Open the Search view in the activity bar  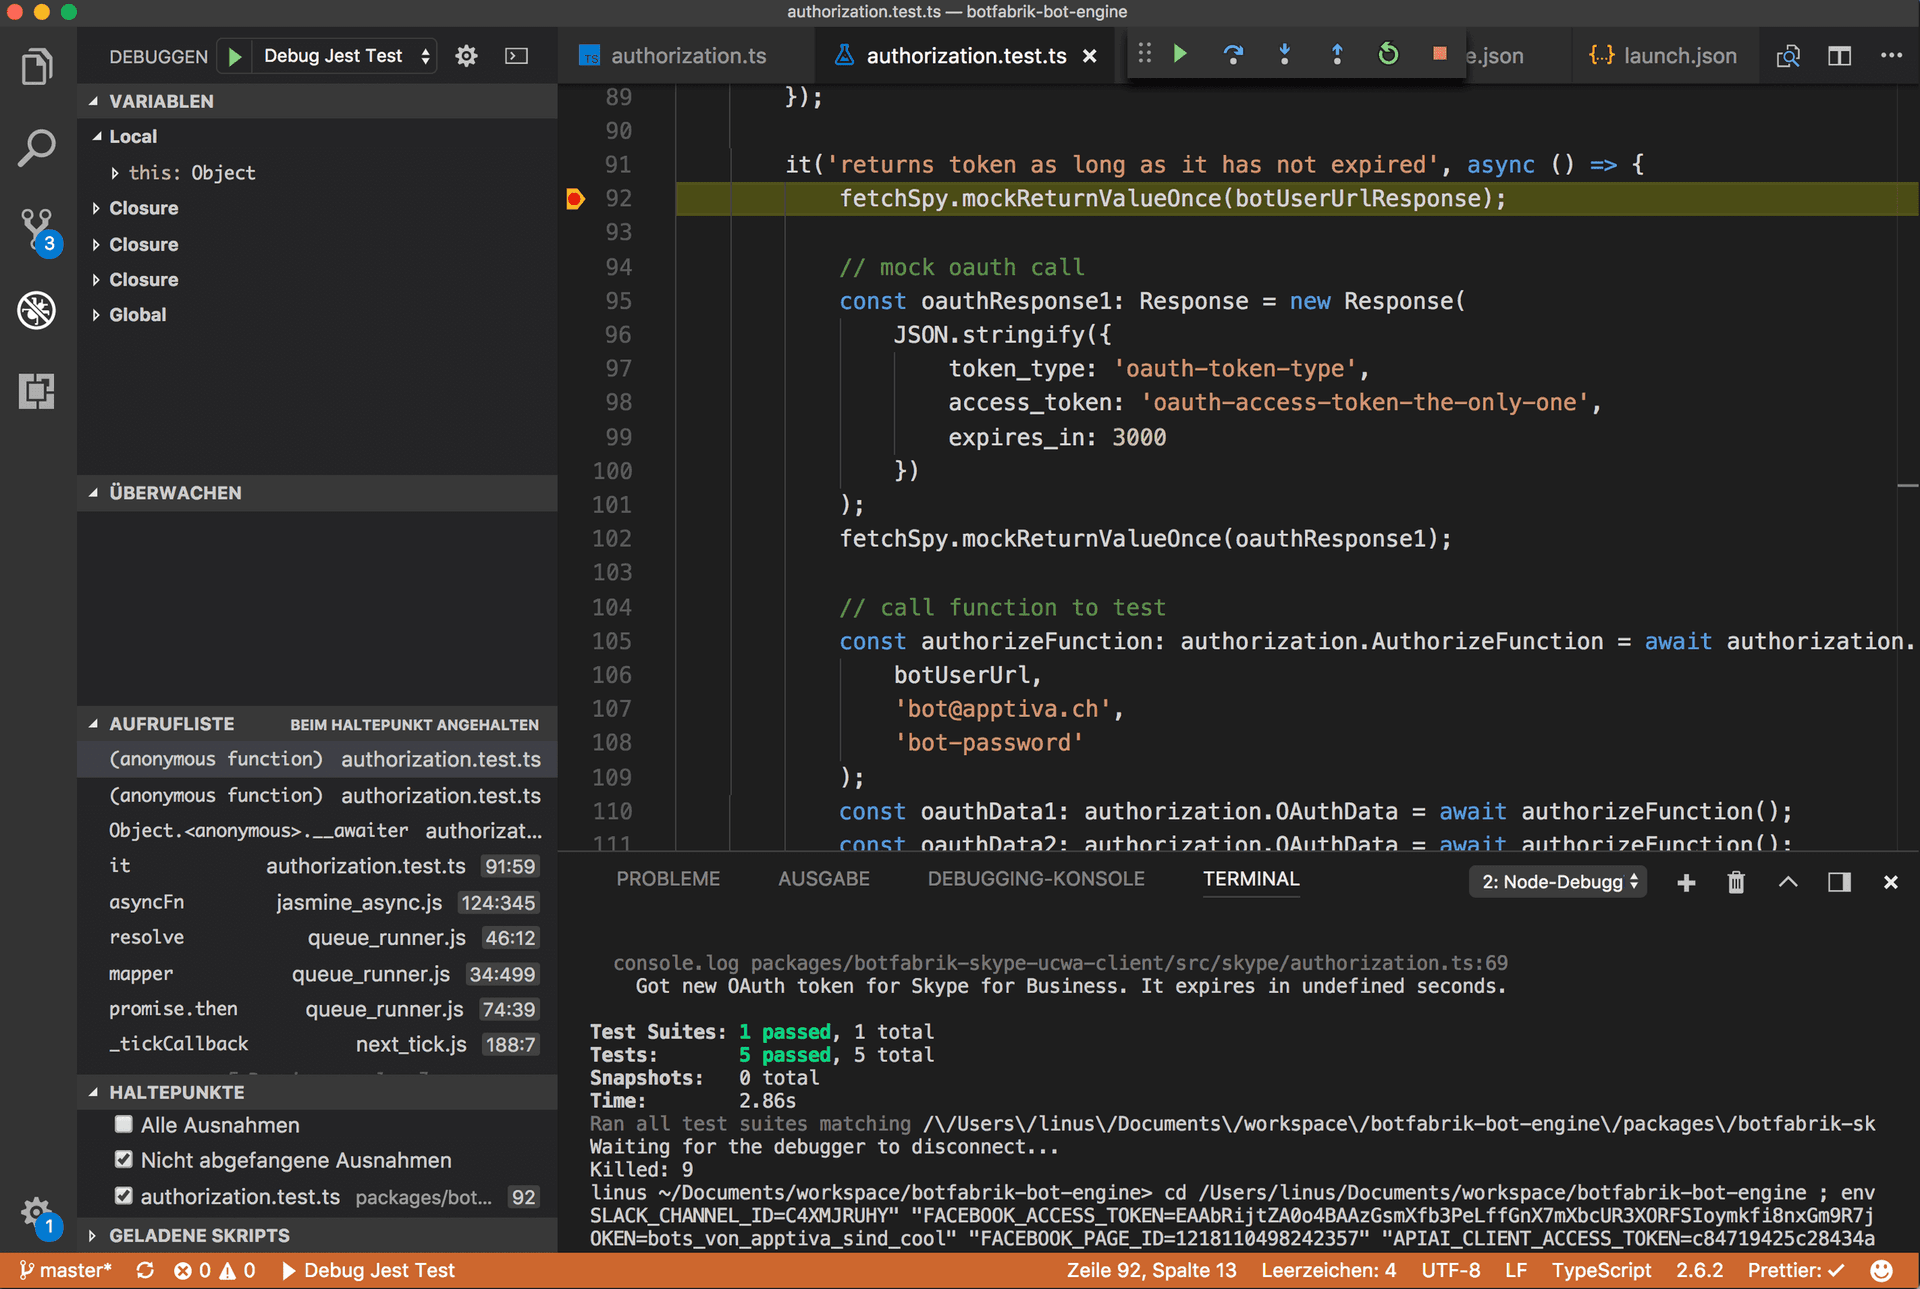tap(37, 148)
